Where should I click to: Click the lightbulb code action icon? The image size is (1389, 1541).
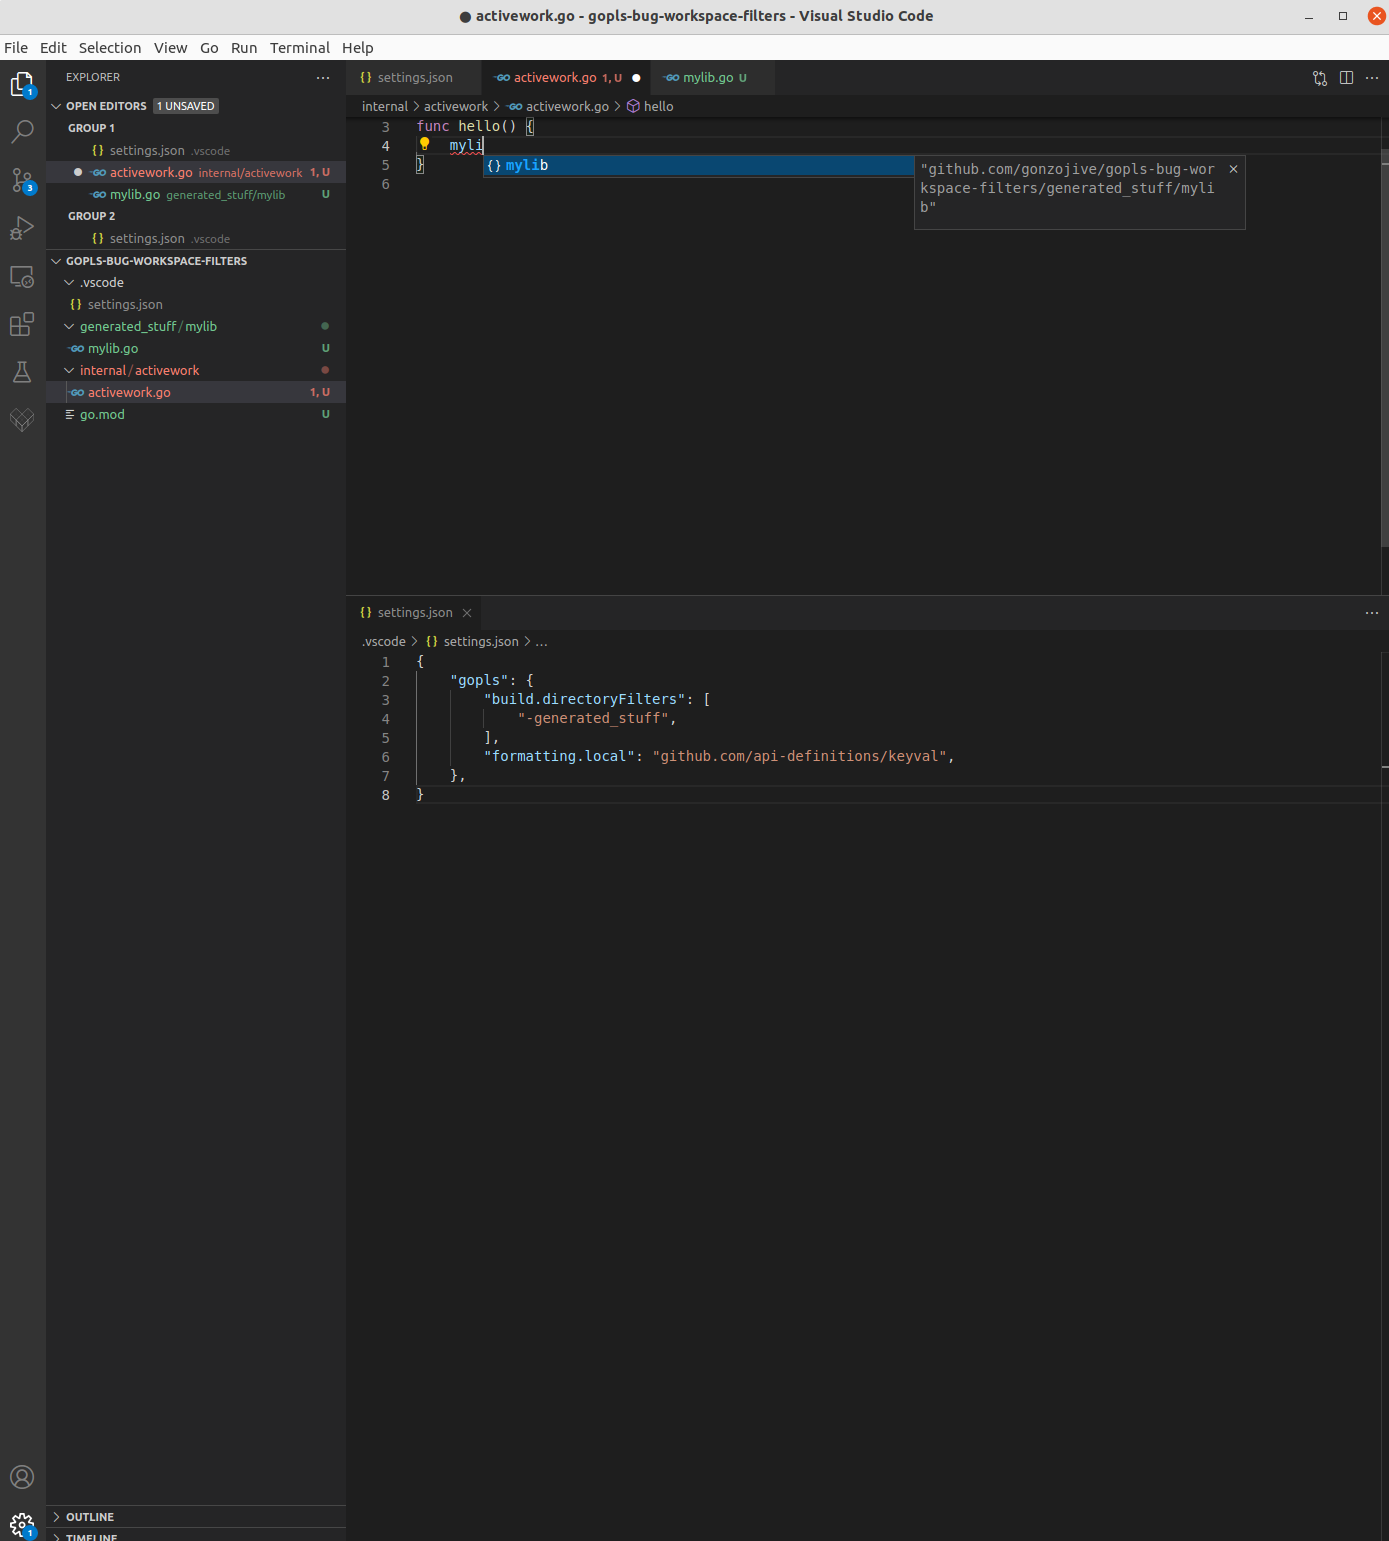[x=424, y=144]
